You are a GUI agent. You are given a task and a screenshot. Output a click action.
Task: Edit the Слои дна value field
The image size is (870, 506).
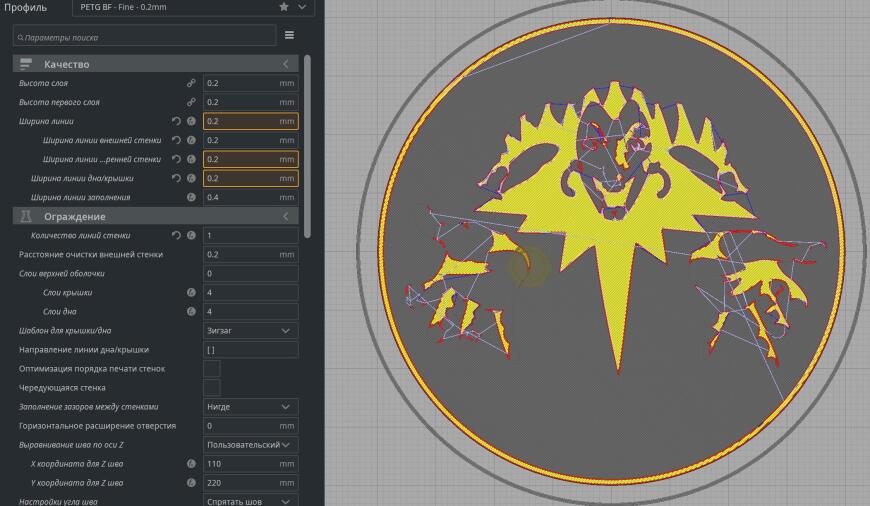pos(250,311)
